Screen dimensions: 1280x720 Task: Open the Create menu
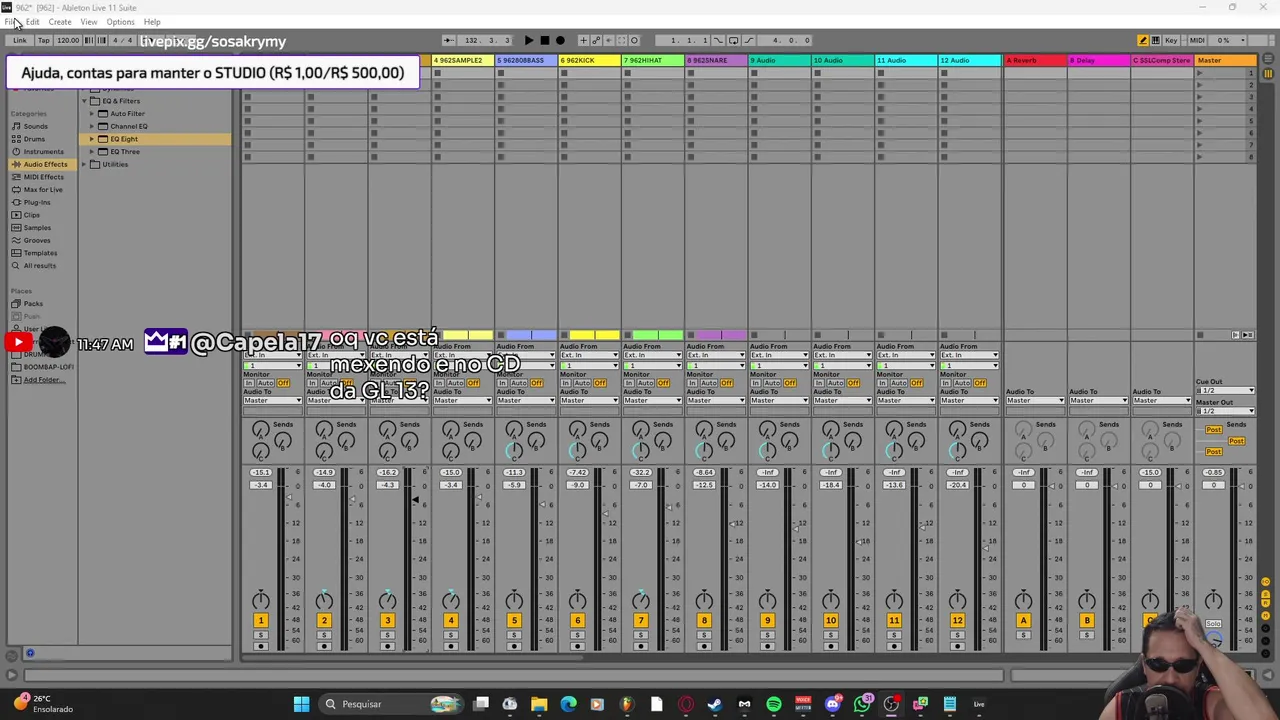(60, 22)
